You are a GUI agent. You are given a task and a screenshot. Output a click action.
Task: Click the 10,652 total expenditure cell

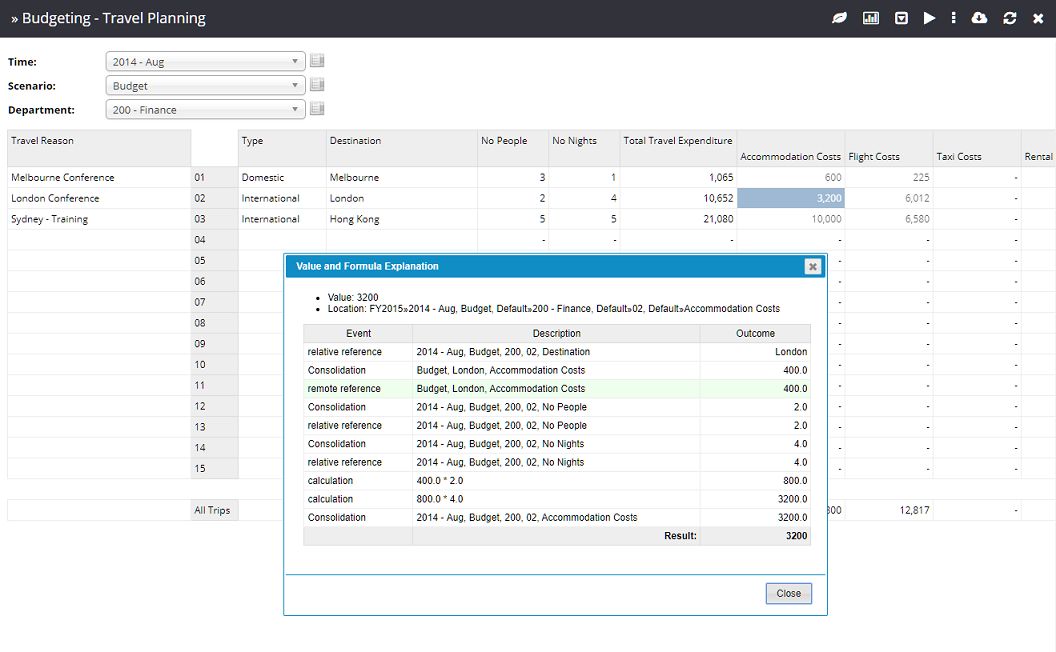pyautogui.click(x=678, y=198)
